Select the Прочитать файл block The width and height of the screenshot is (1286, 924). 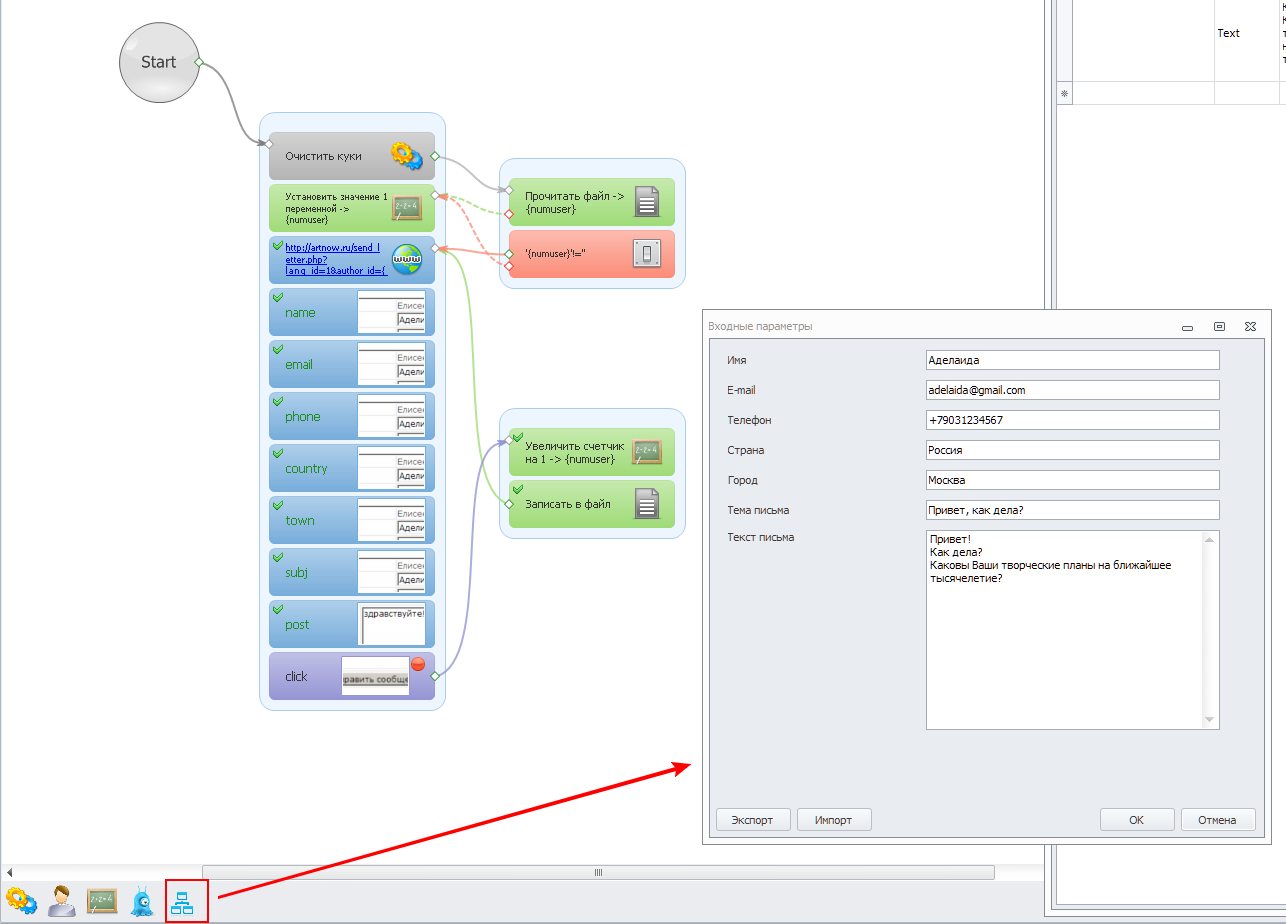coord(592,202)
